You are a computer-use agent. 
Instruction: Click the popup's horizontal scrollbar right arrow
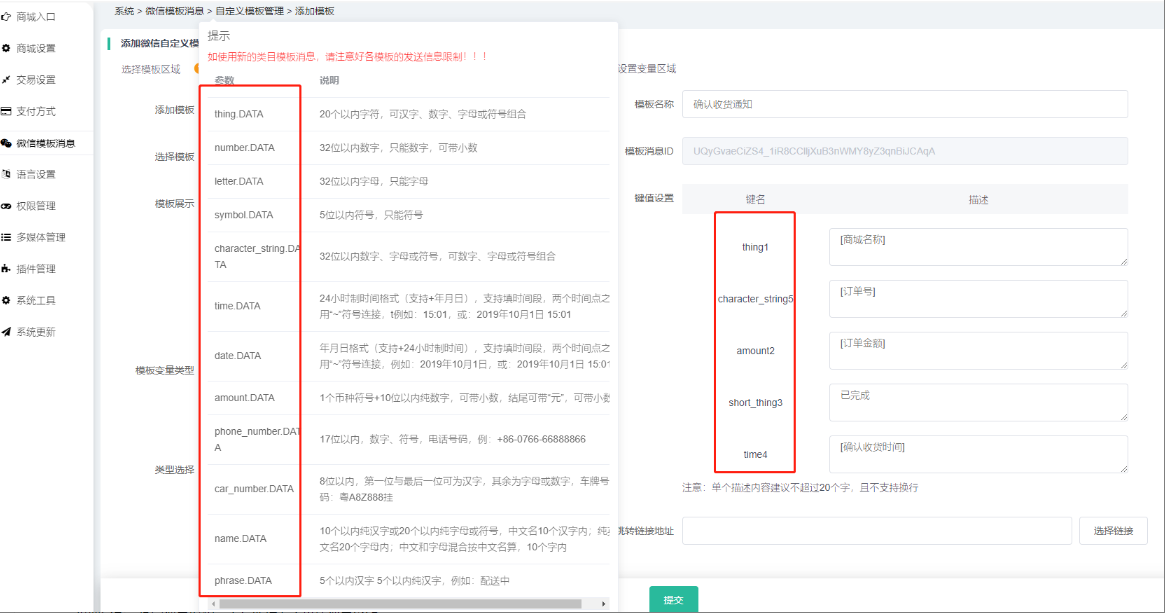pos(603,604)
